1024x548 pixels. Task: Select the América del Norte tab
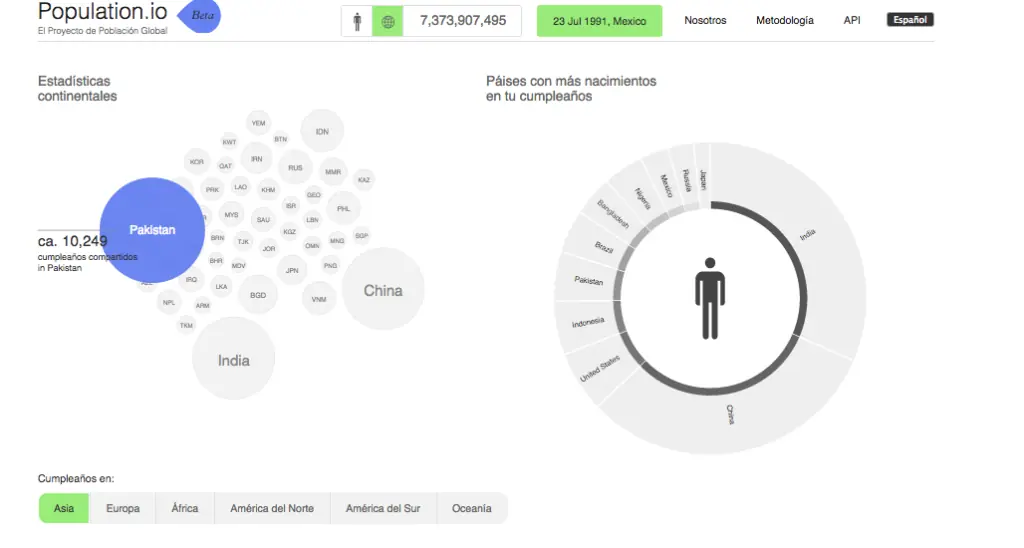click(272, 508)
